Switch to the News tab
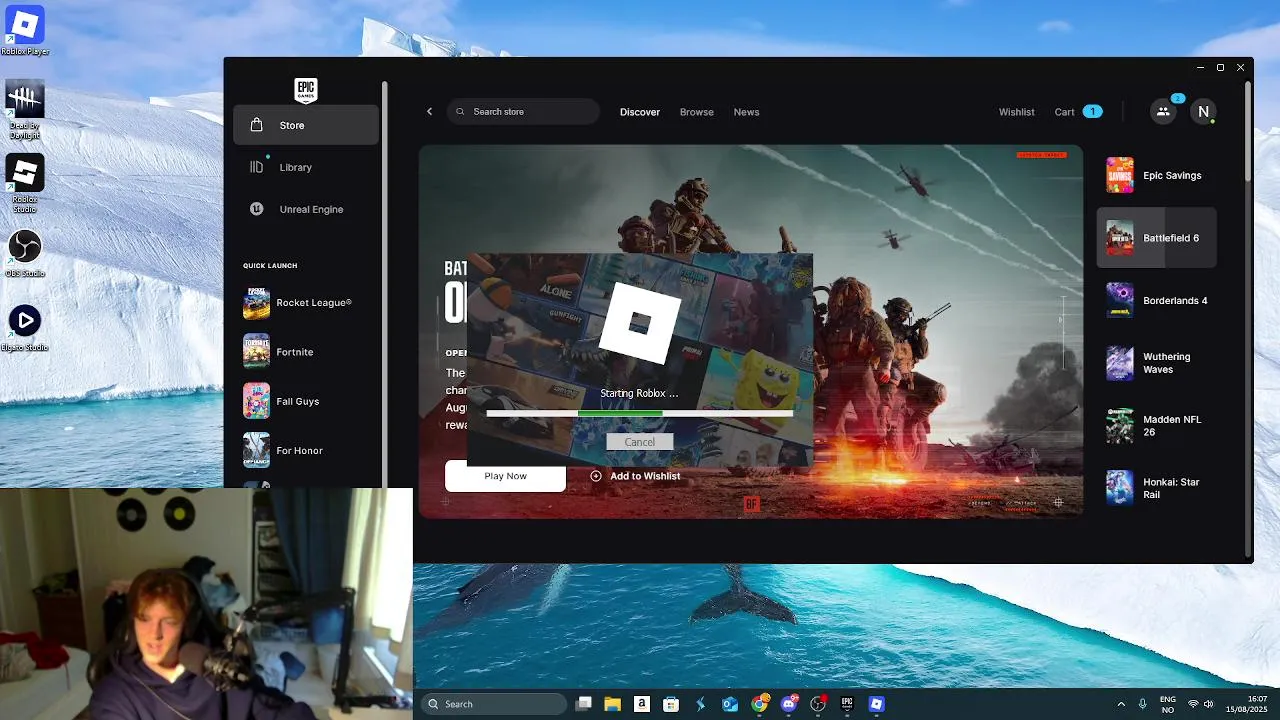1280x720 pixels. pos(747,112)
